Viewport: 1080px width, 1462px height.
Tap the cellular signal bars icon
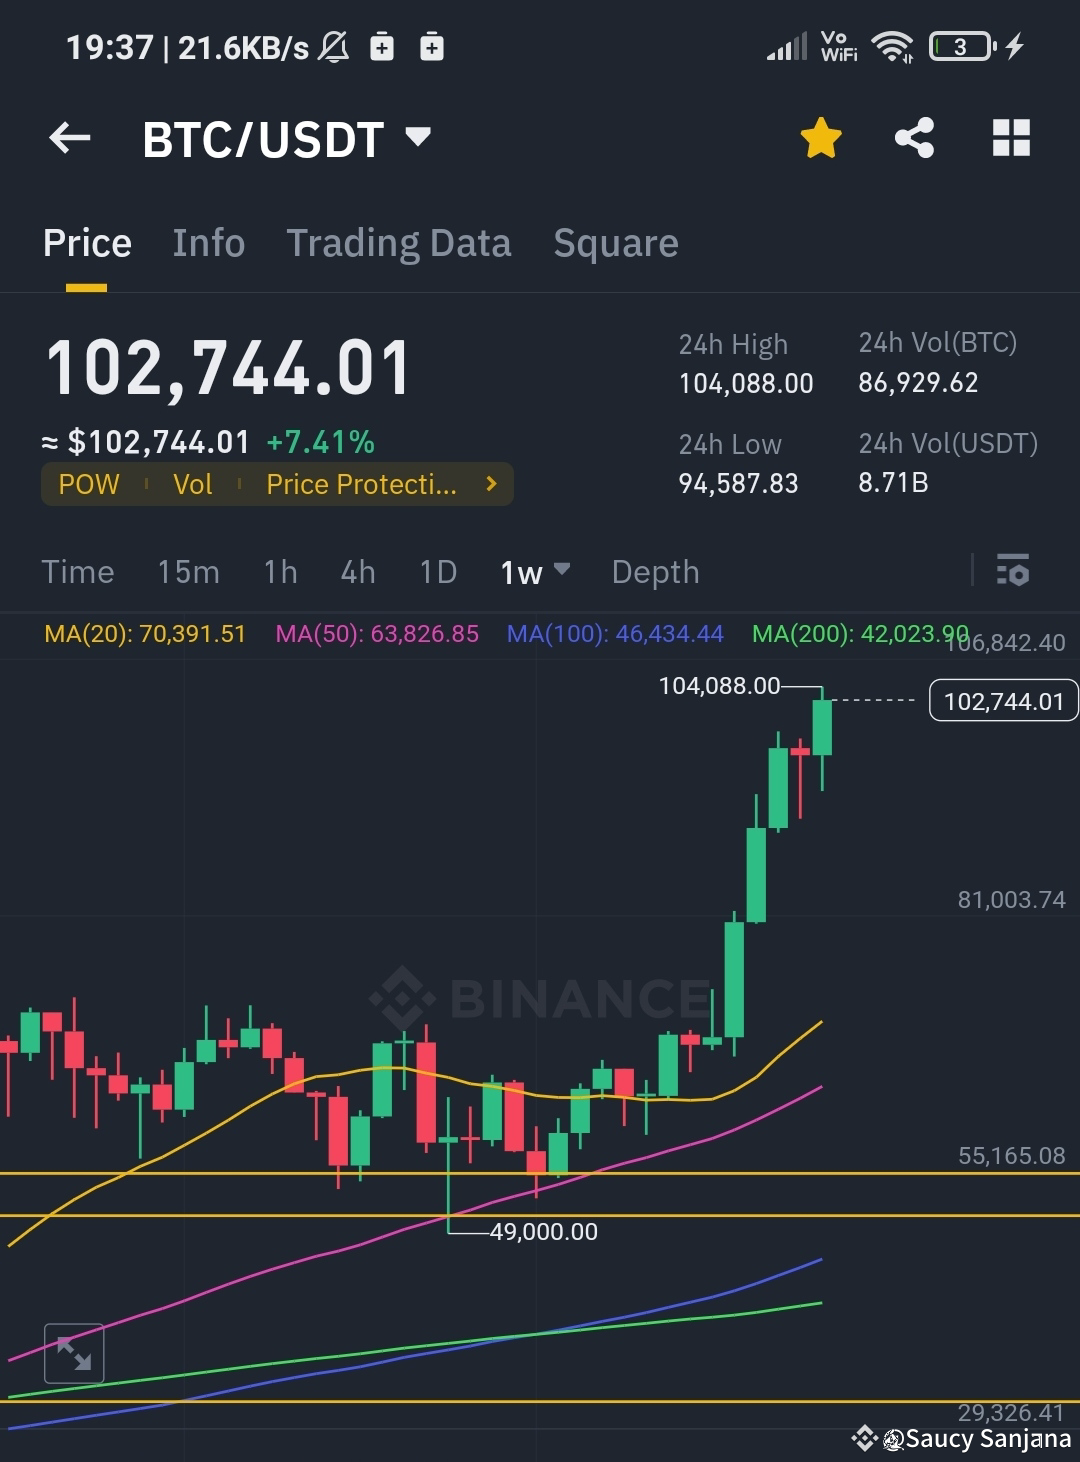click(787, 47)
